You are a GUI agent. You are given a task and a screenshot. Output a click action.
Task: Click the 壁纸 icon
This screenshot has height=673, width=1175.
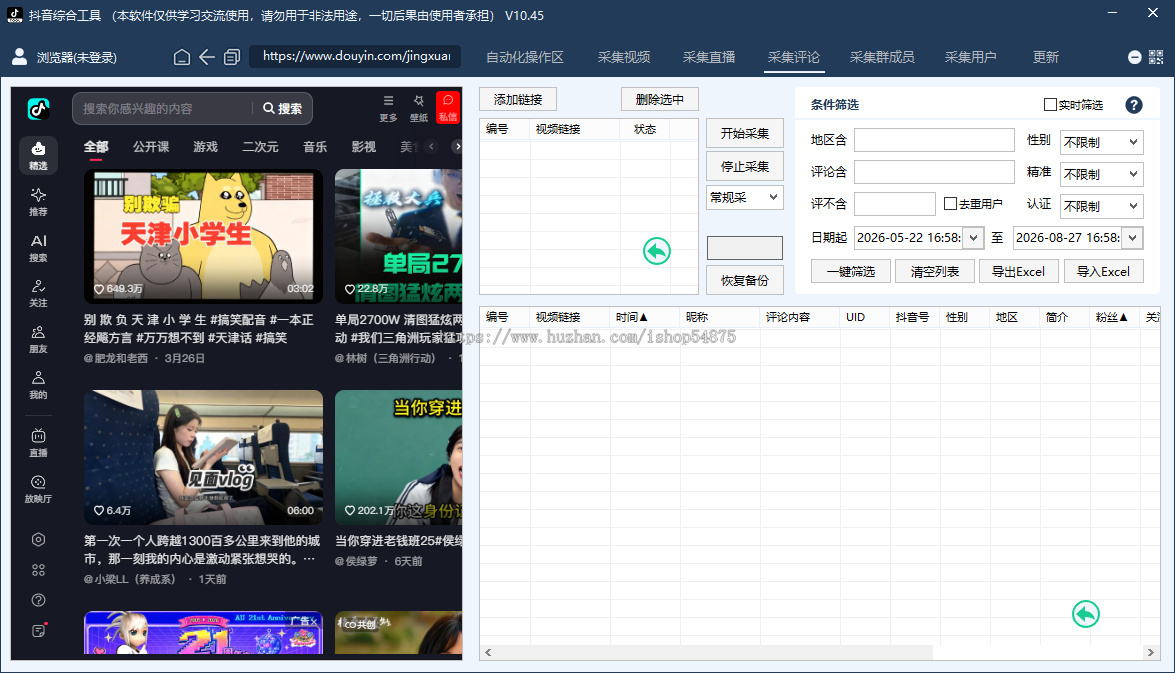[x=418, y=108]
